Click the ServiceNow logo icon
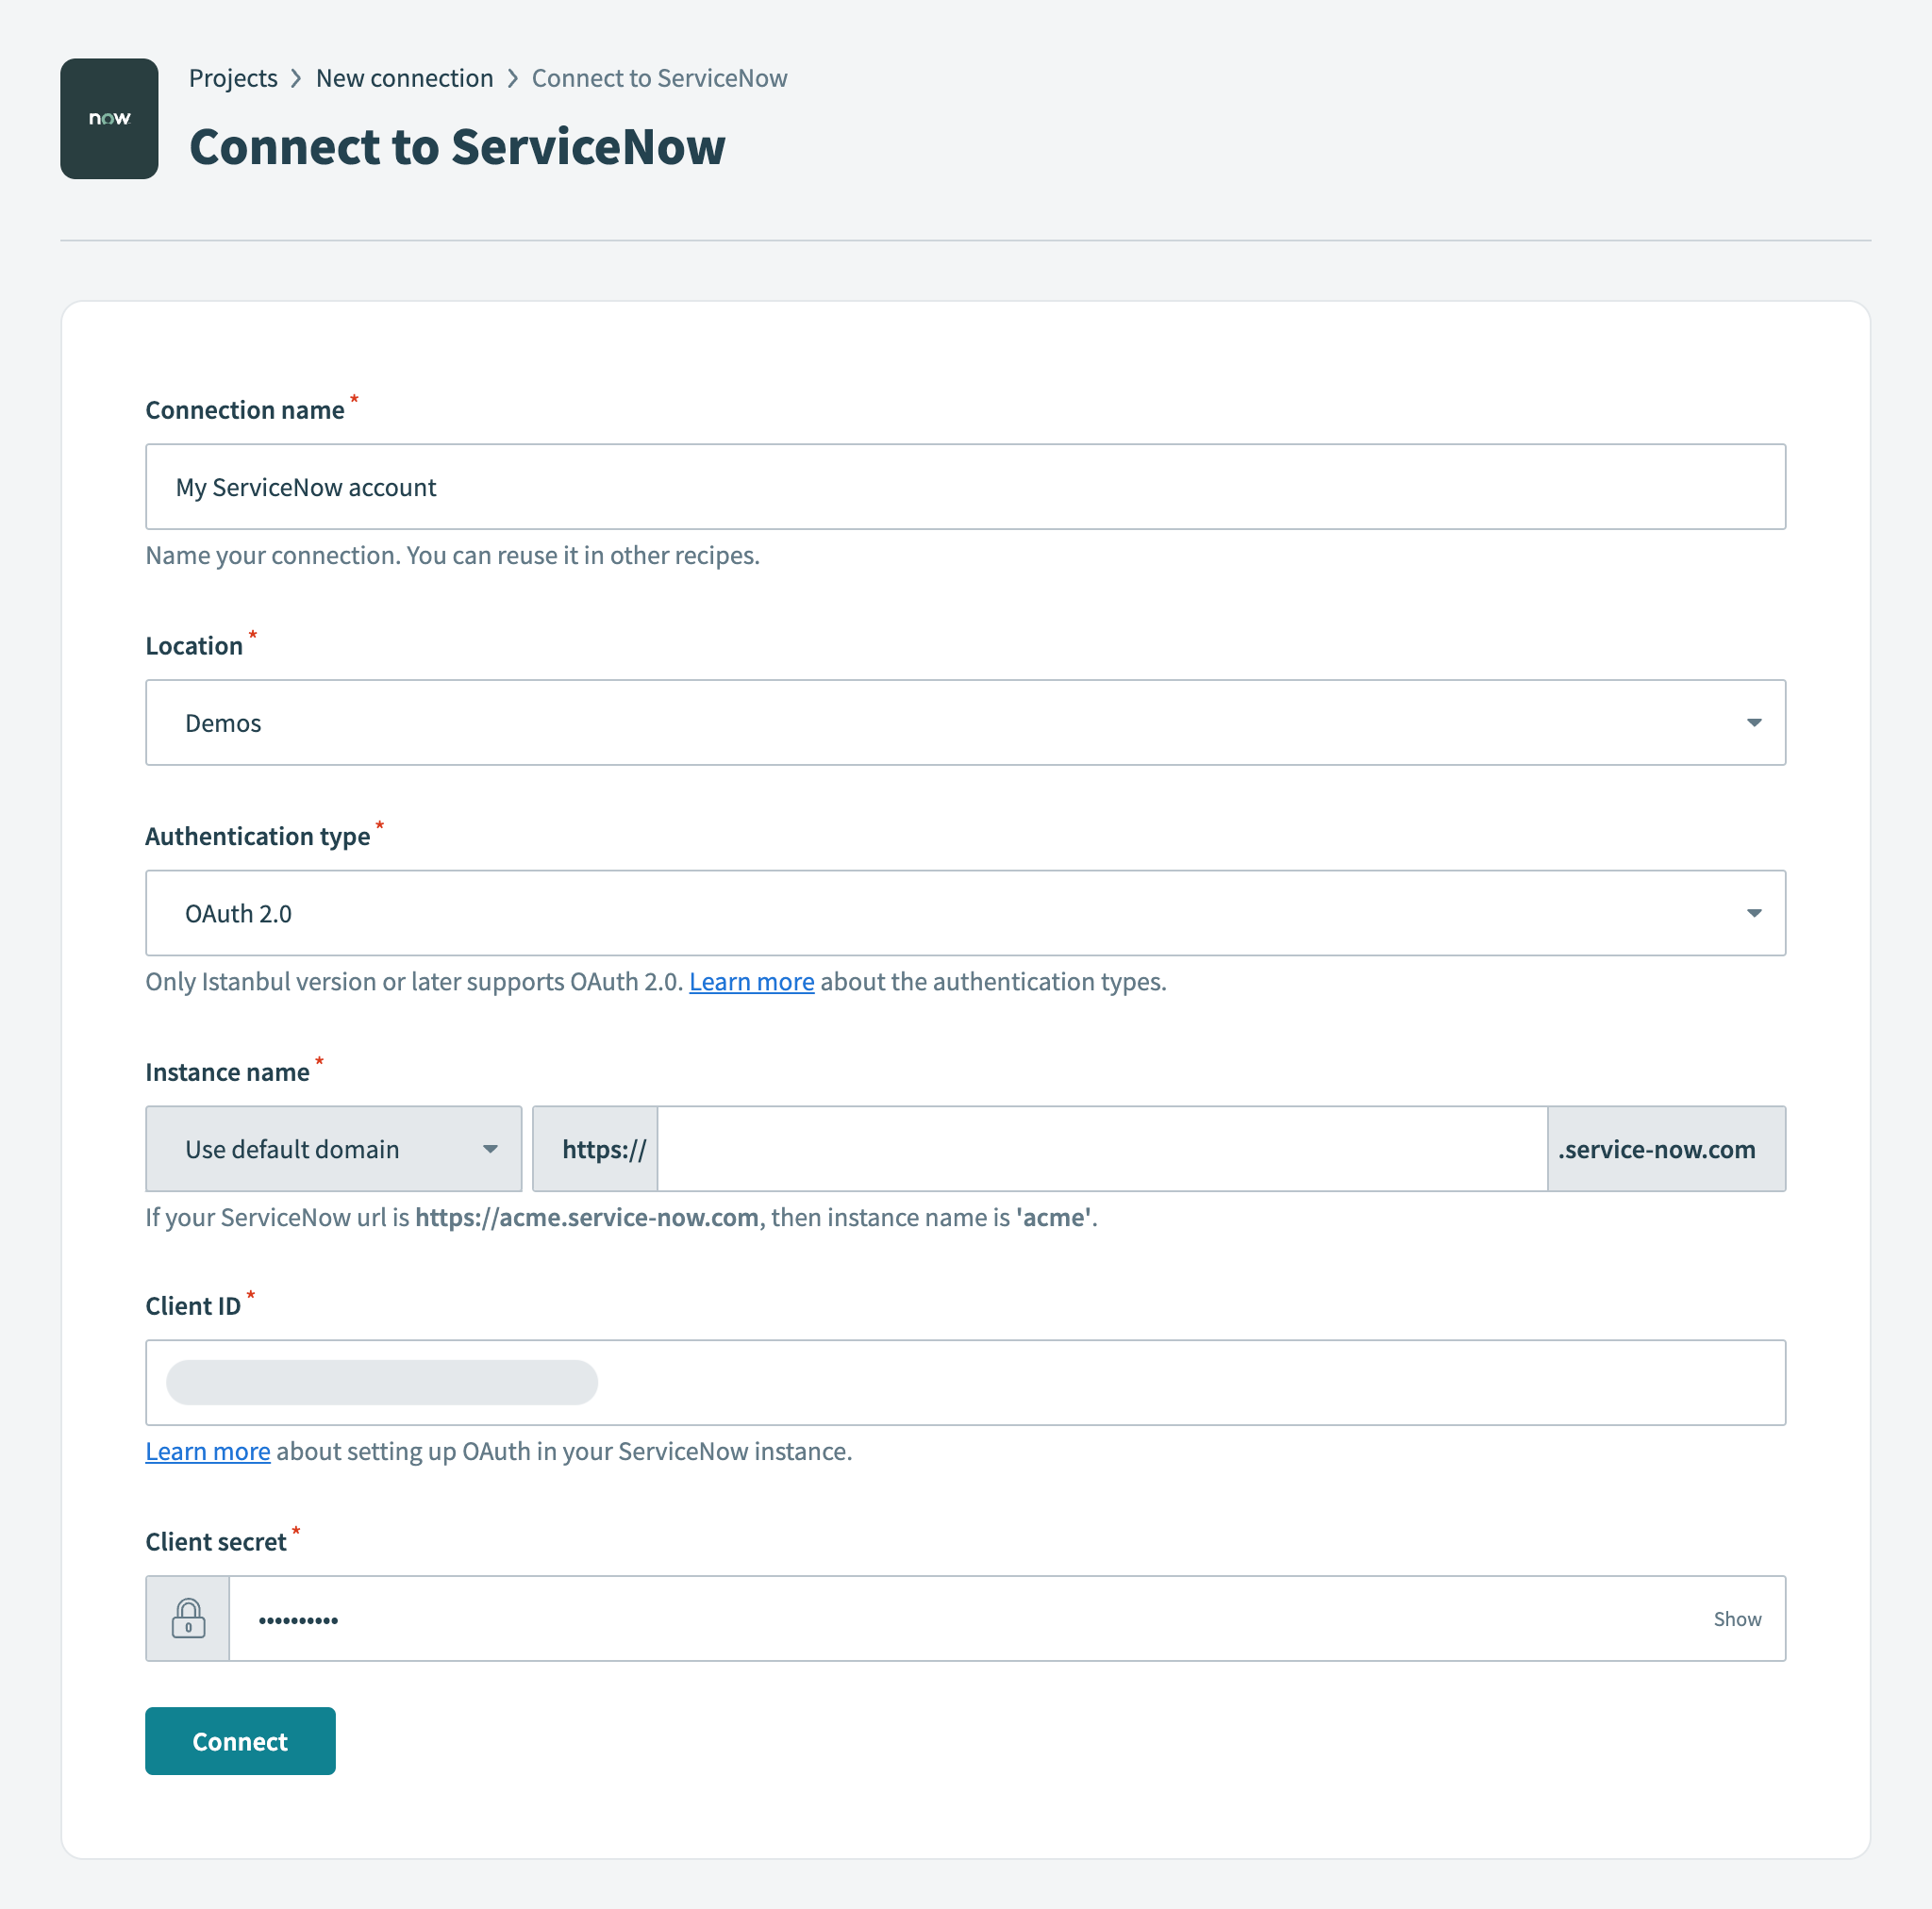 (x=109, y=119)
